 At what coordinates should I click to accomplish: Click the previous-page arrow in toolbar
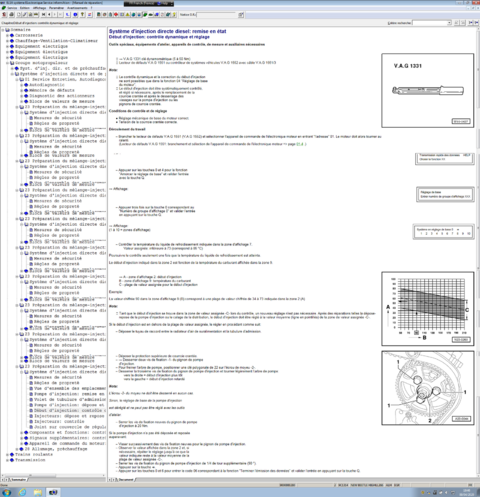click(49, 15)
